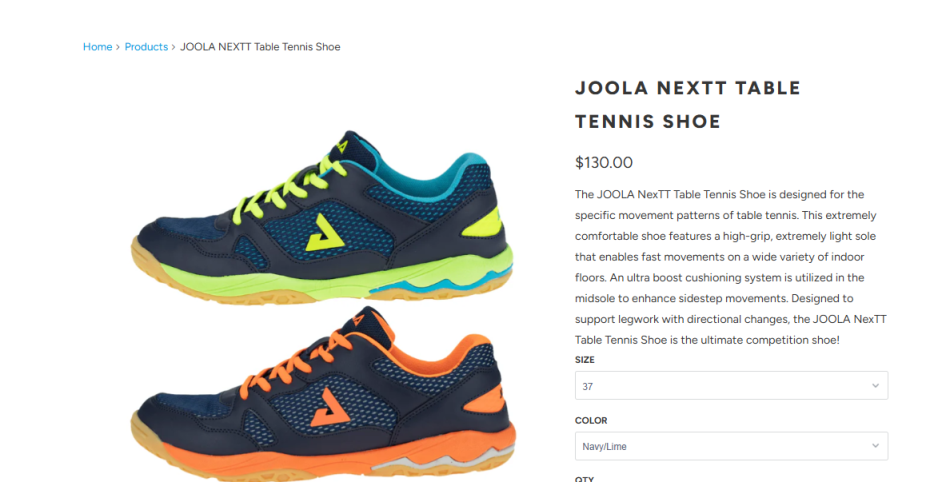This screenshot has height=482, width=934.
Task: Open the Color dropdown showing Navy/Lime
Action: [x=731, y=446]
